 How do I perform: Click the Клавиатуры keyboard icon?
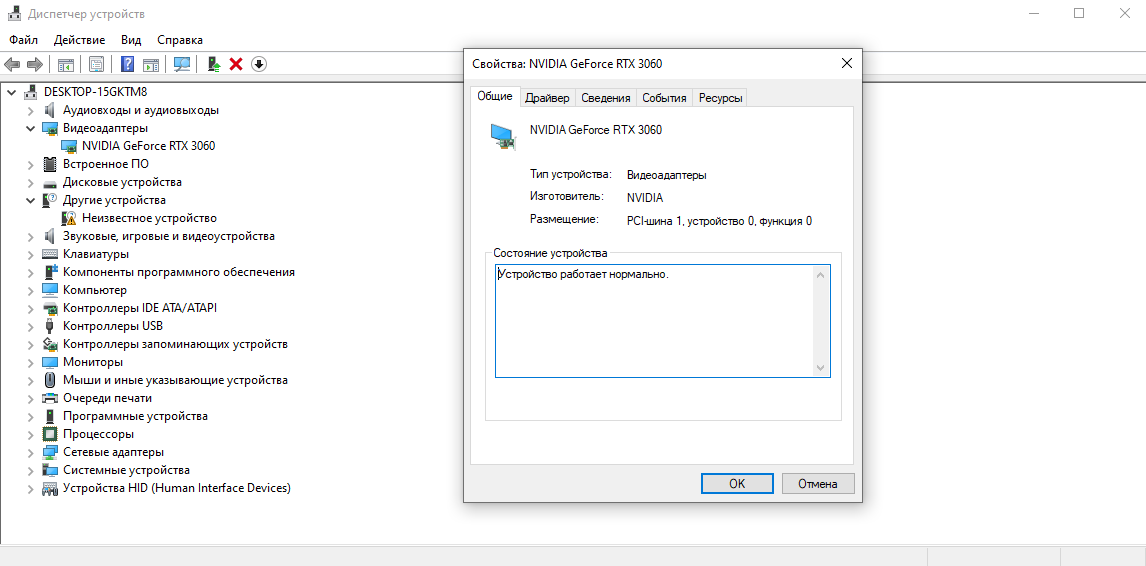50,254
